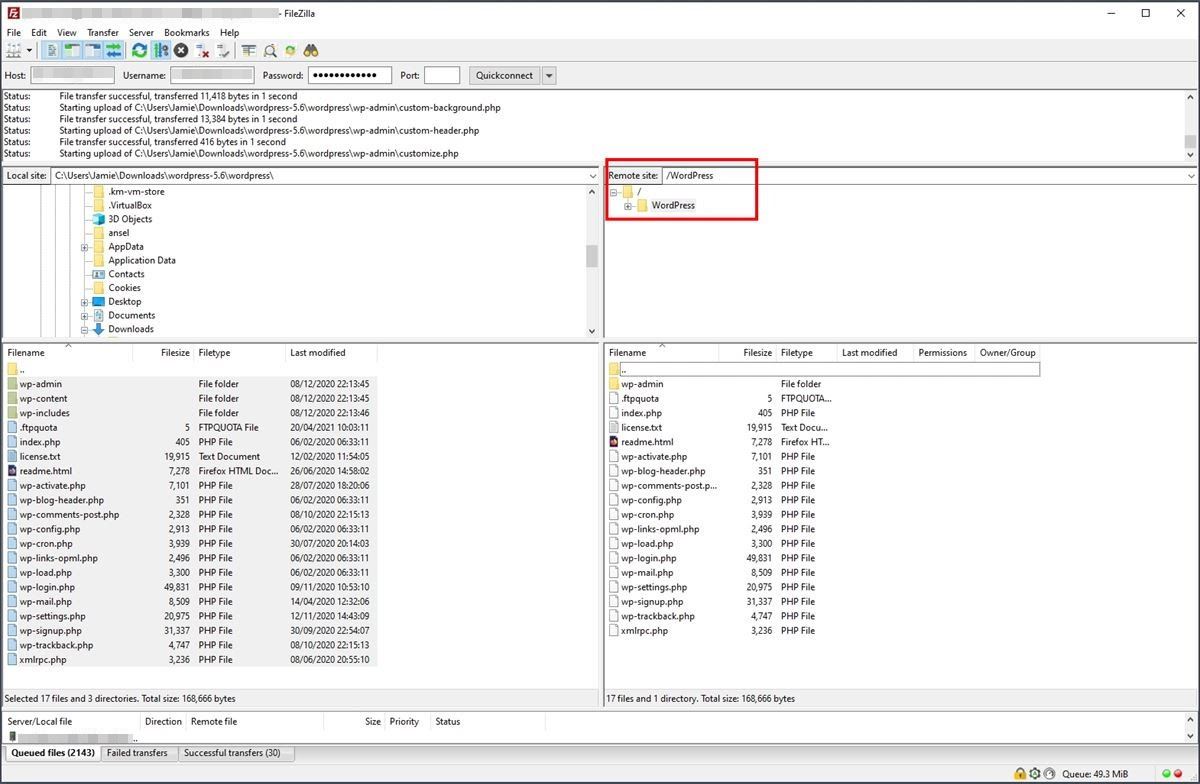Image resolution: width=1200 pixels, height=784 pixels.
Task: Click the transfer type gear icon
Action: pos(1035,774)
